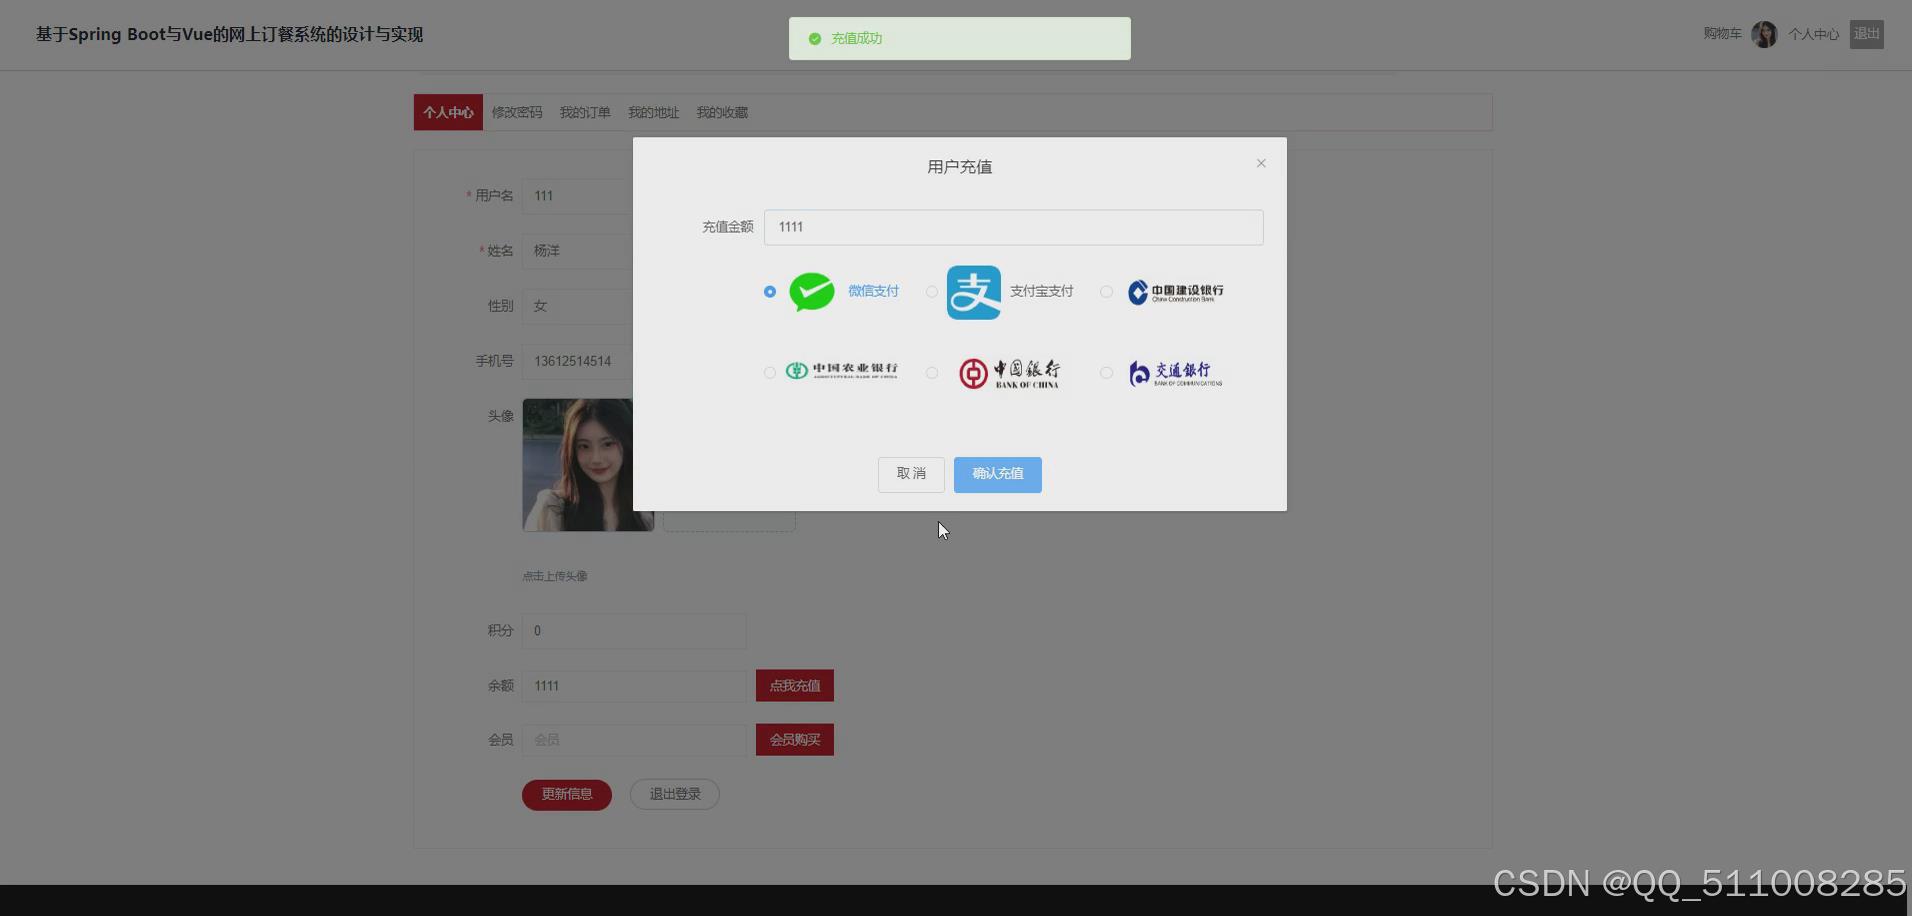The height and width of the screenshot is (916, 1912).
Task: Switch to the 我的地址 tab
Action: [653, 112]
